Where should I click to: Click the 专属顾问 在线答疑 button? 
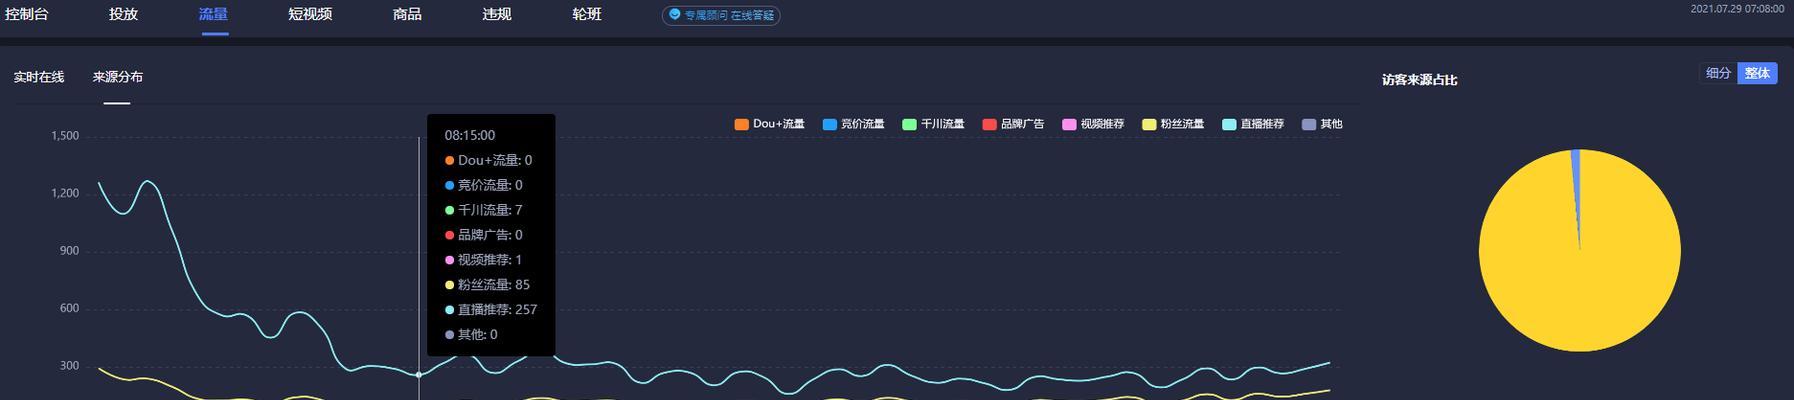coord(721,16)
